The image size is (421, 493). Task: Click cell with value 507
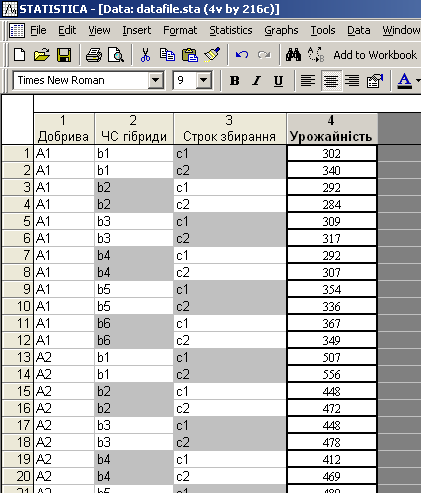[332, 358]
